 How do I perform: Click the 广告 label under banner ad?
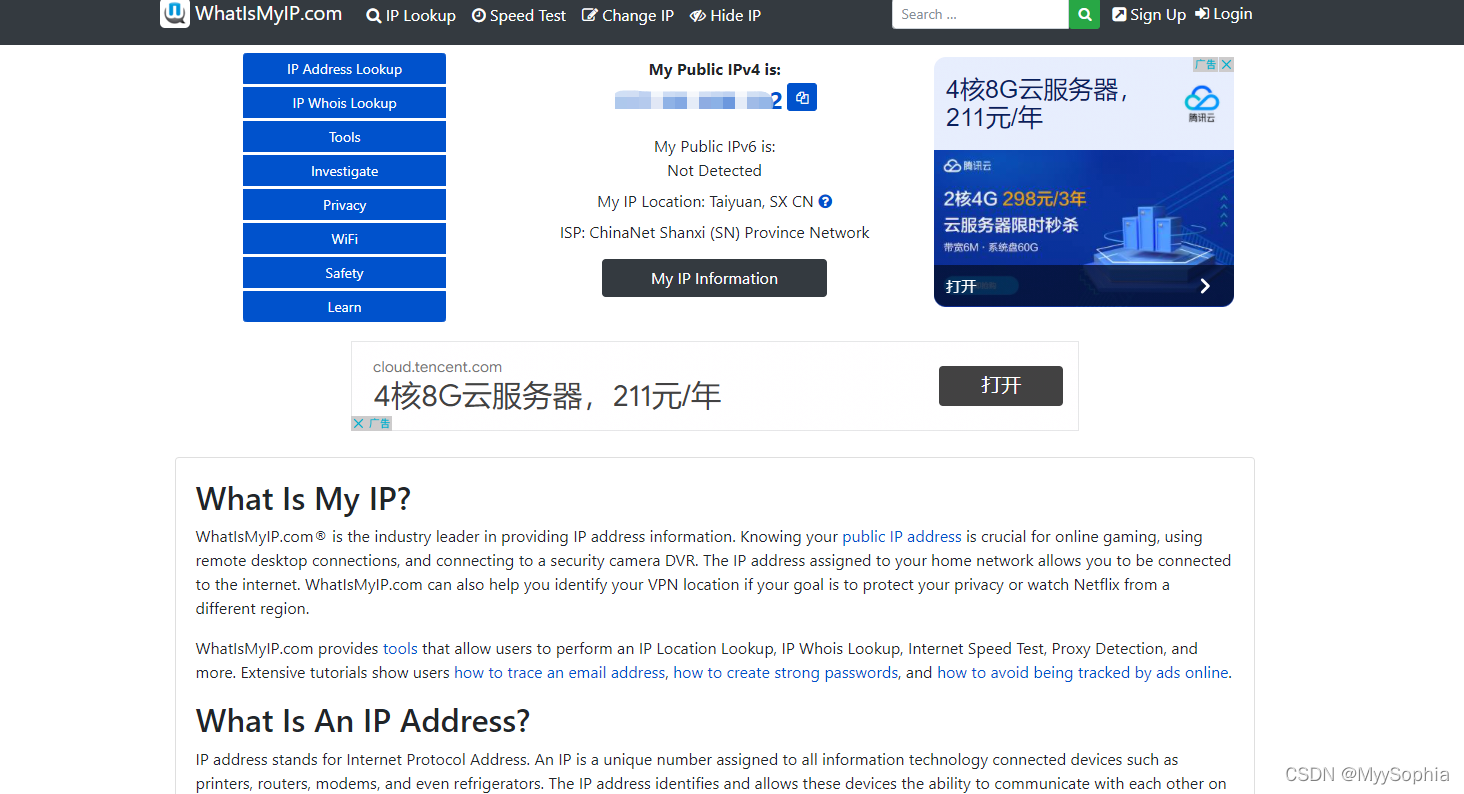pyautogui.click(x=379, y=423)
